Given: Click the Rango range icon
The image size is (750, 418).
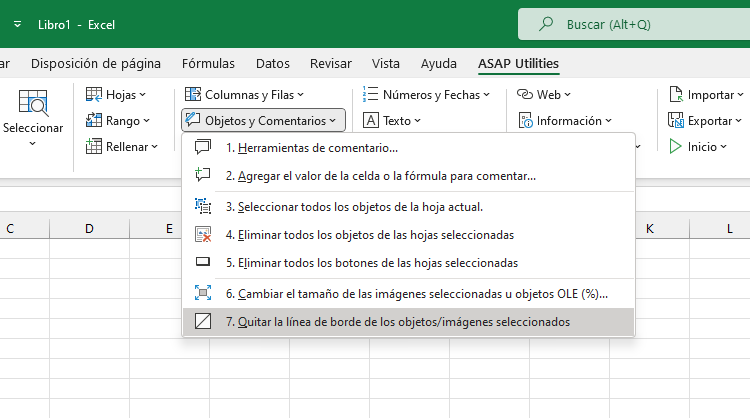Looking at the screenshot, I should tap(94, 121).
